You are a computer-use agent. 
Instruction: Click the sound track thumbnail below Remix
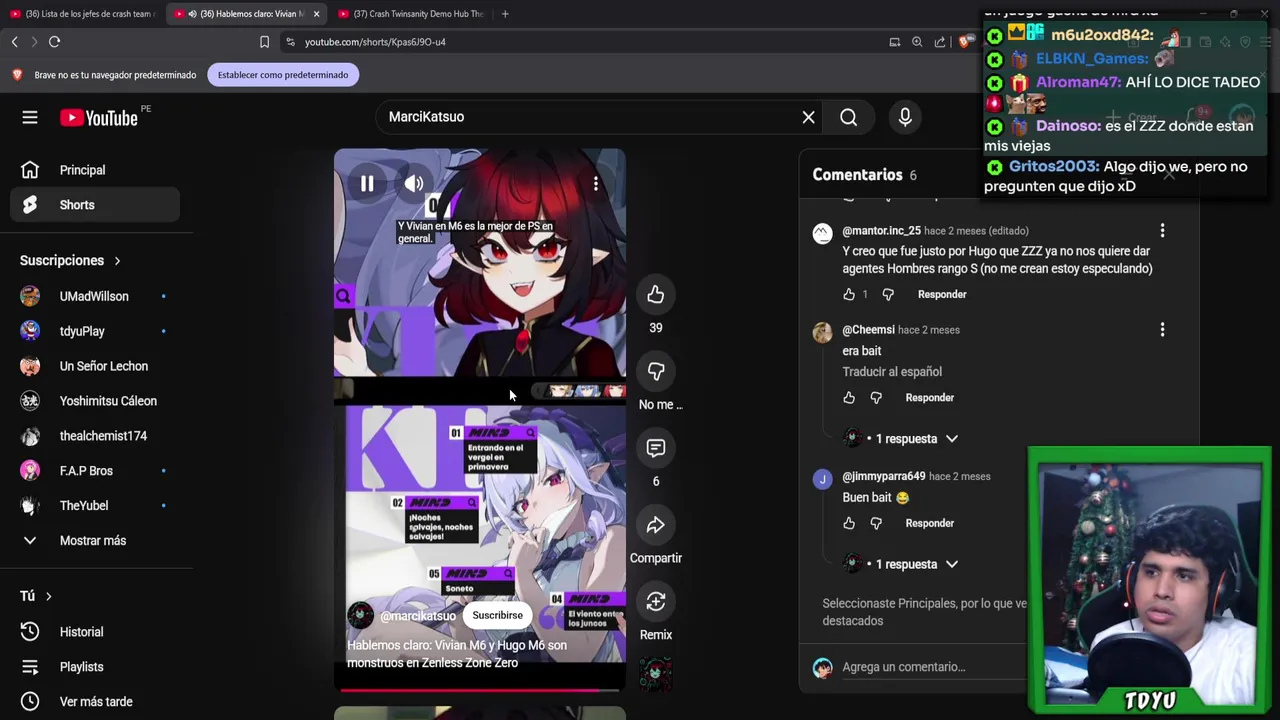pos(656,674)
